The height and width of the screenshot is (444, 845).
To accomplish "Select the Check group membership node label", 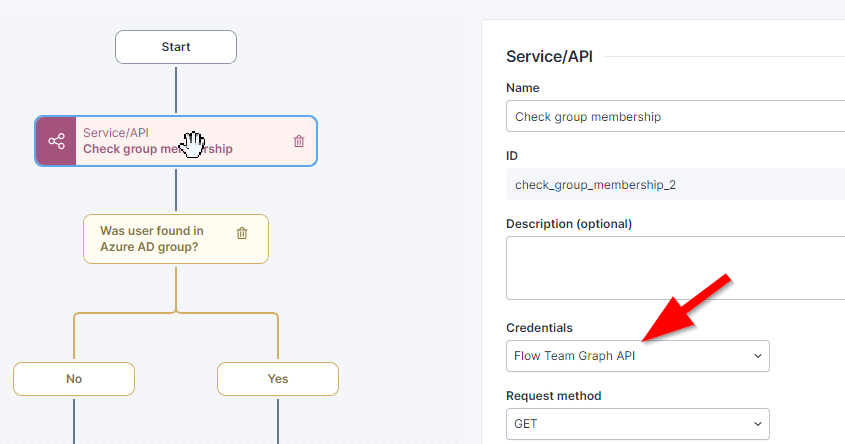I will click(x=158, y=149).
